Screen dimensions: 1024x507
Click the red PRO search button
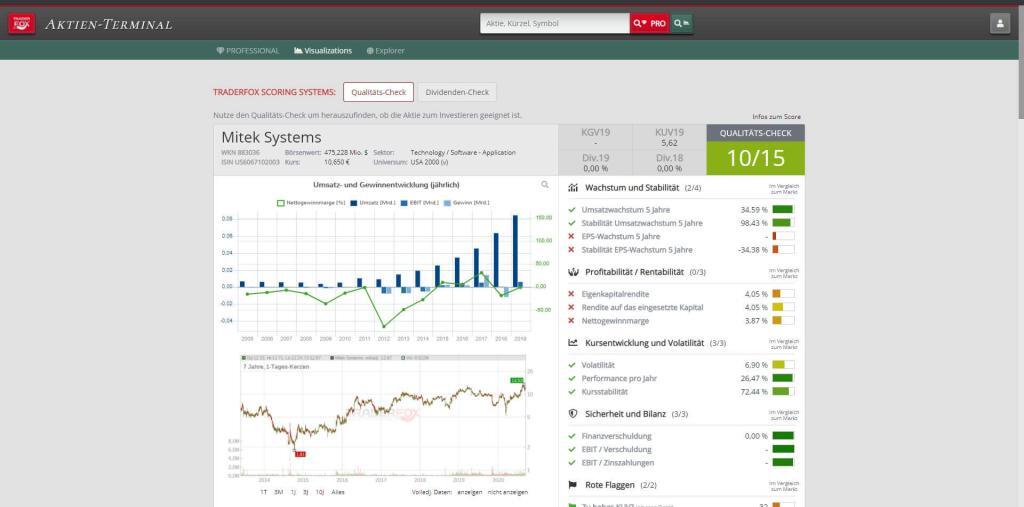click(649, 24)
